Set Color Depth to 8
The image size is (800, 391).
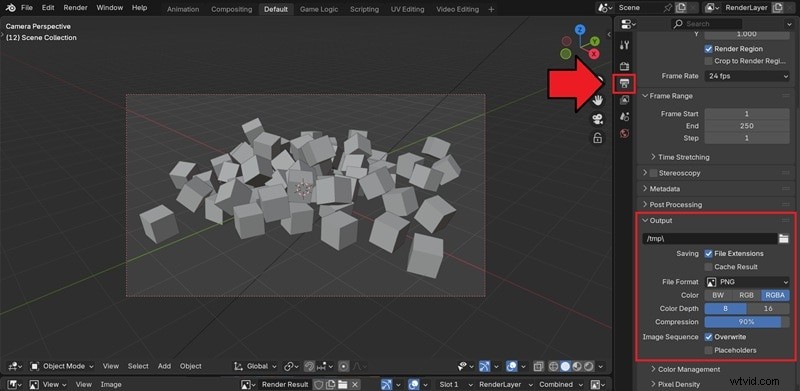[x=726, y=308]
